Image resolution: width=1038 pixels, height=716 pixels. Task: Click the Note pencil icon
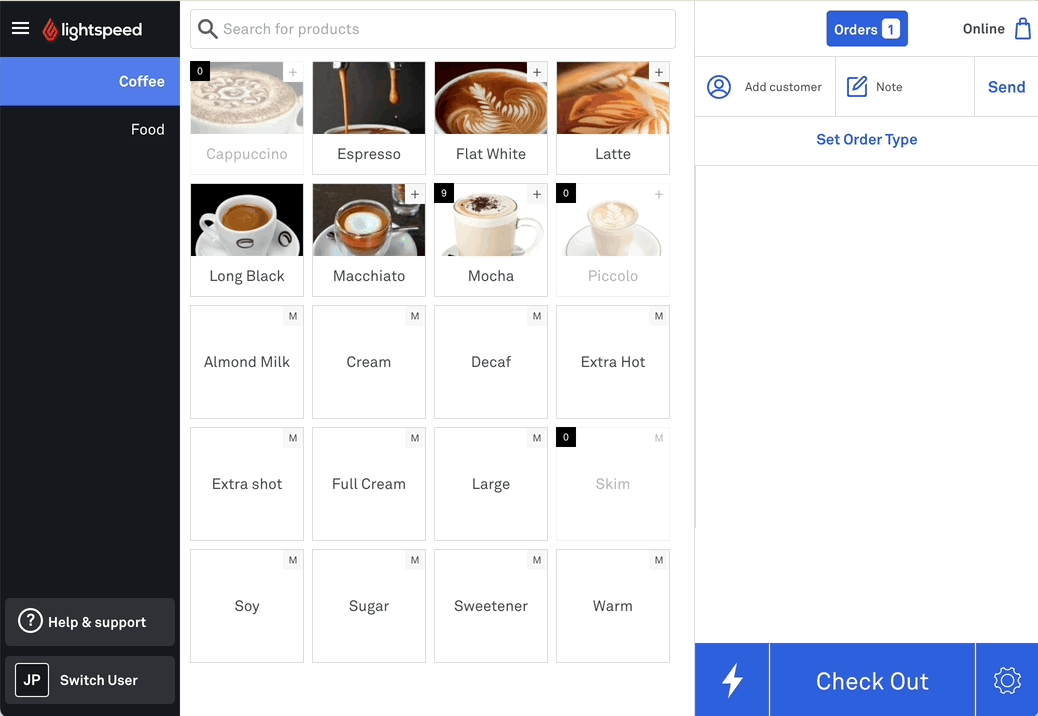(857, 87)
